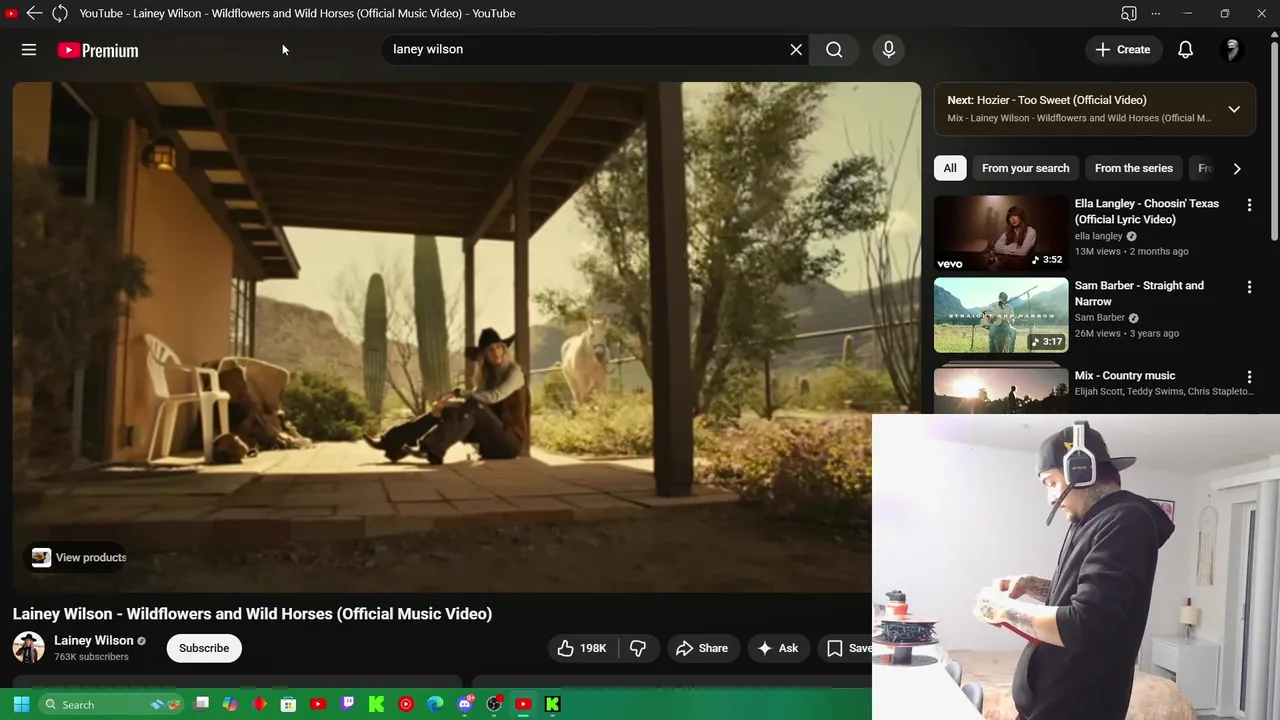Open OBS Studio taskbar icon
The image size is (1280, 720).
click(x=493, y=704)
